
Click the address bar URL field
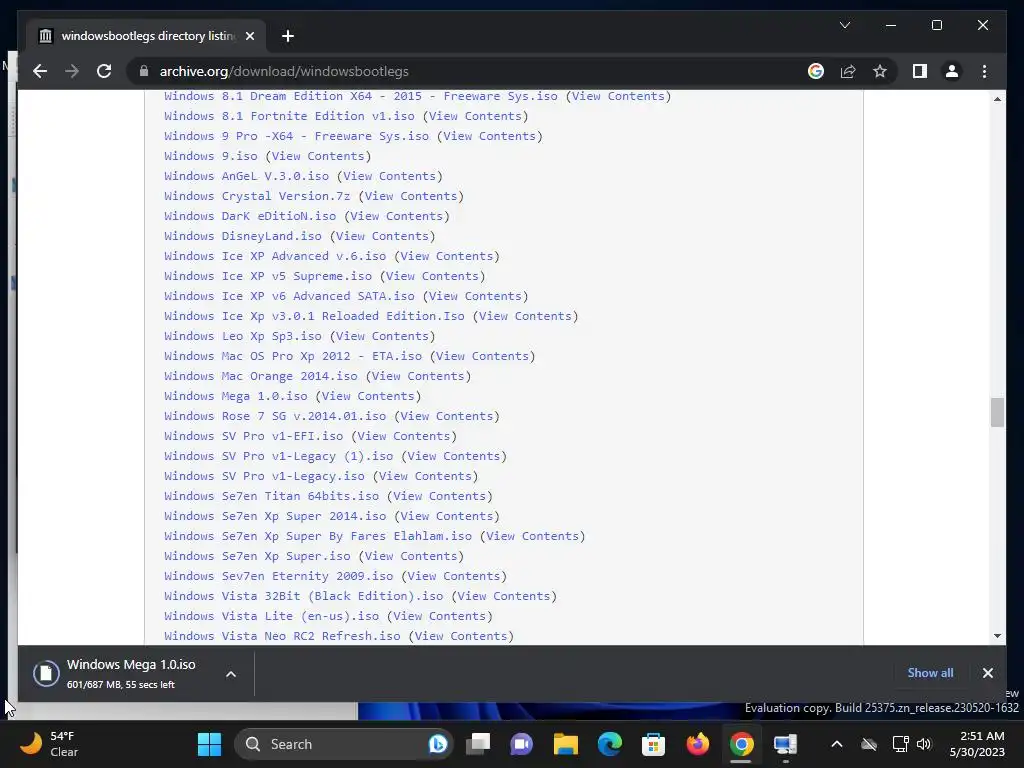point(470,71)
